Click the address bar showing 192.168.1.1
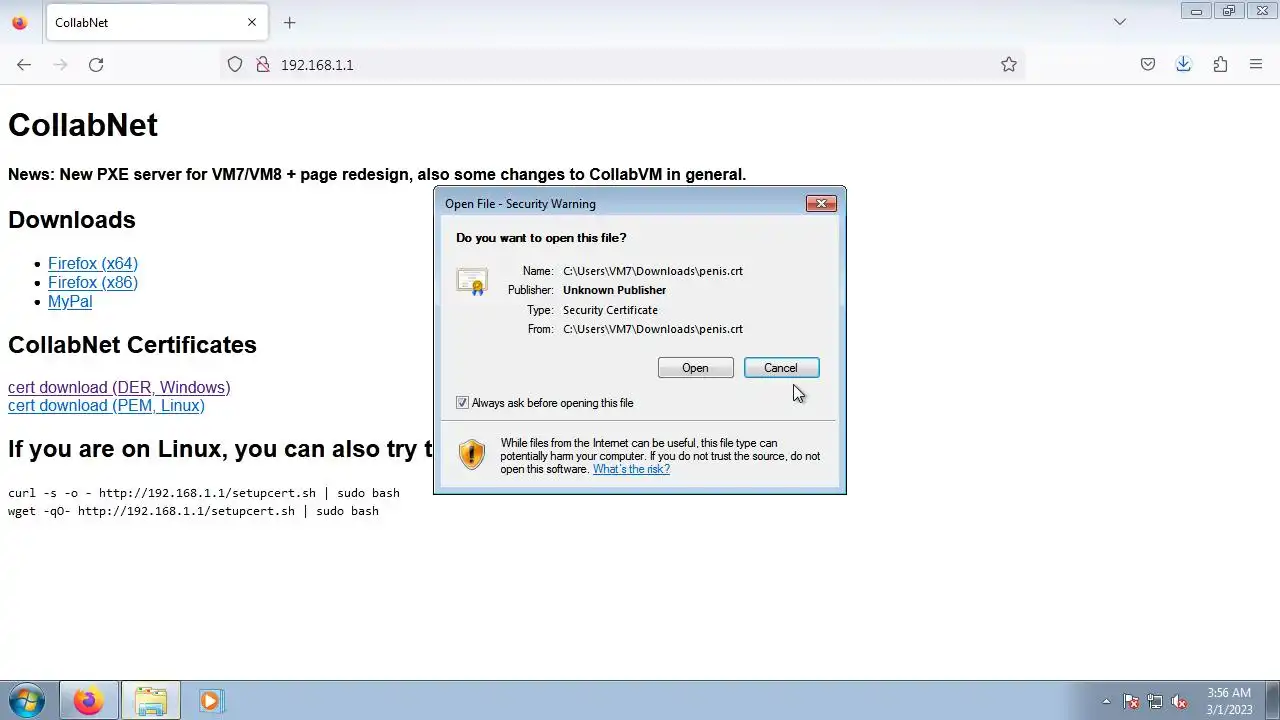1280x720 pixels. [620, 64]
